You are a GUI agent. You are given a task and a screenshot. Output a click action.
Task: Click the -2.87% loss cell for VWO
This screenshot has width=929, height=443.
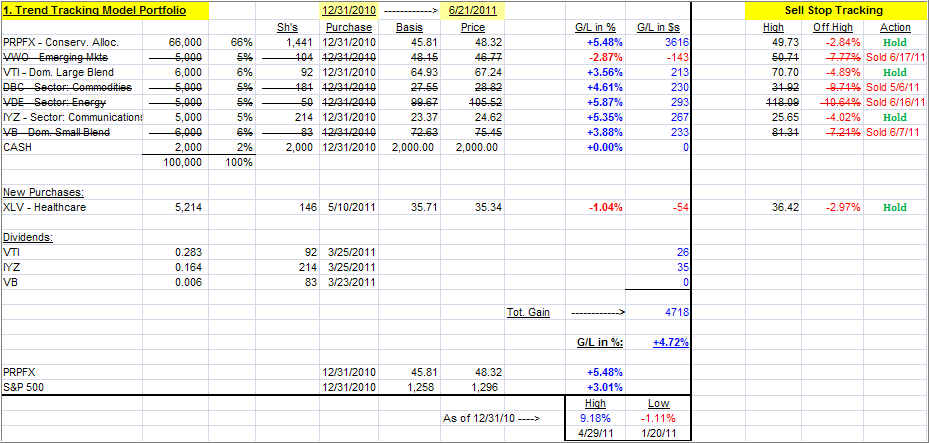pos(605,57)
